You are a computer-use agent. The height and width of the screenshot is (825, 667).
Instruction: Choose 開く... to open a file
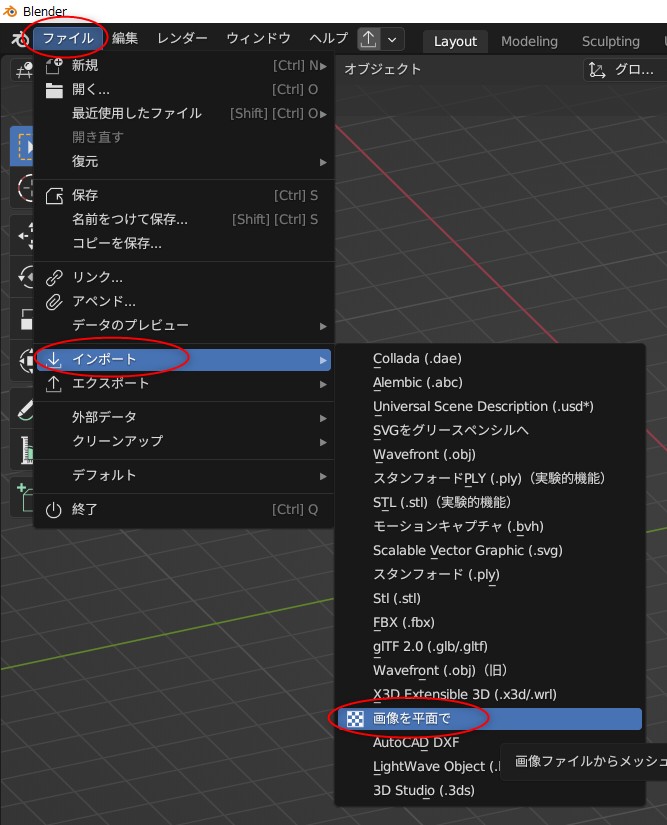184,89
